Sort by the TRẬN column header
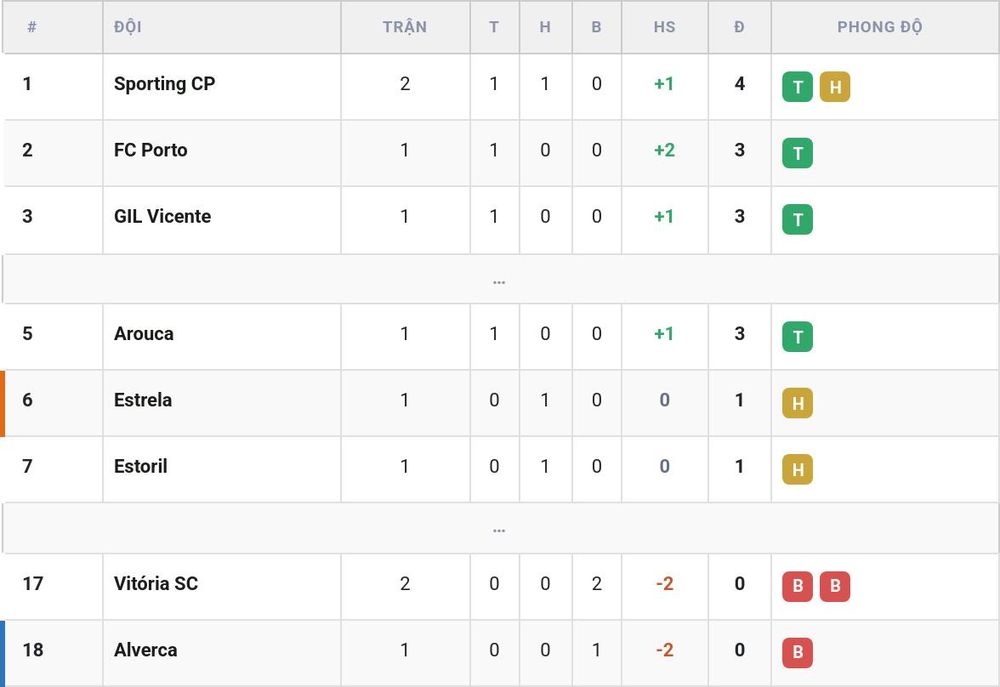Viewport: 1000px width, 687px height. pos(405,27)
